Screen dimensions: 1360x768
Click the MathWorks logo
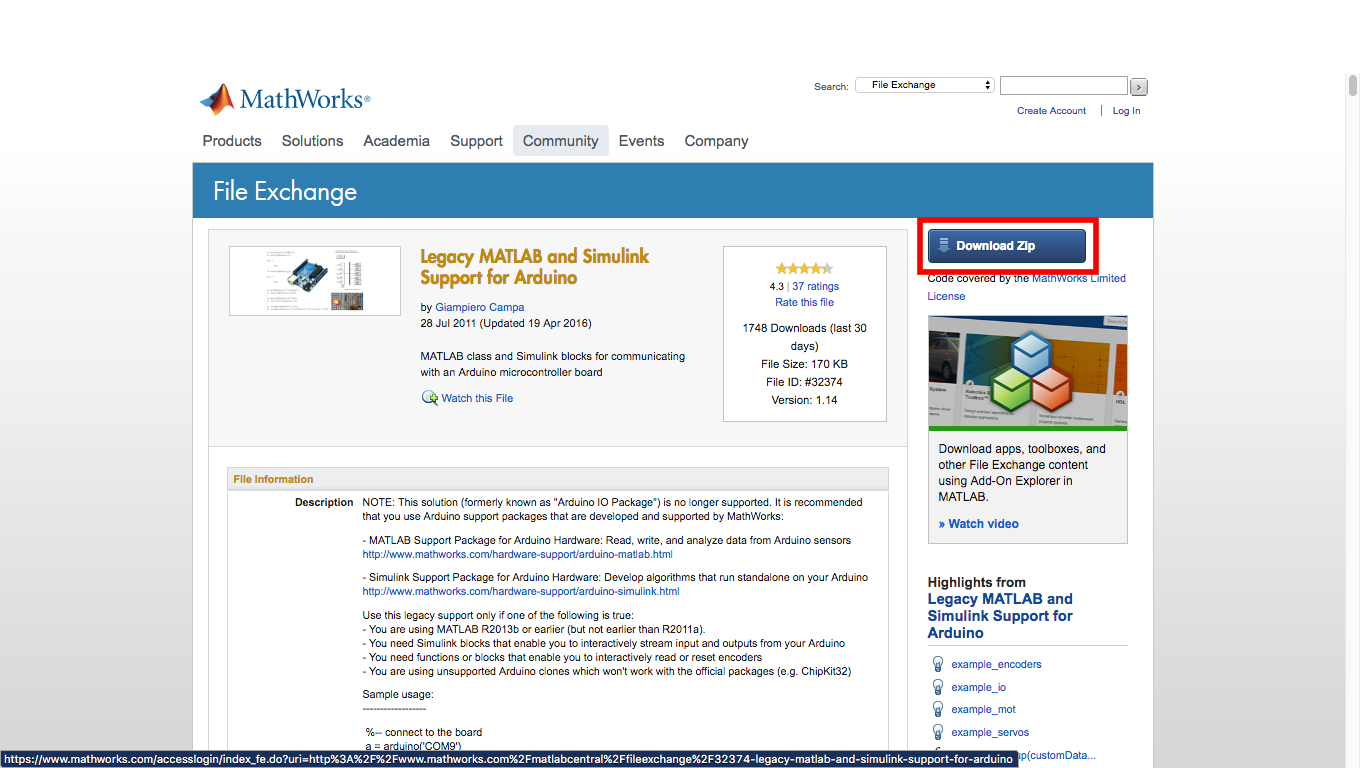pyautogui.click(x=285, y=99)
